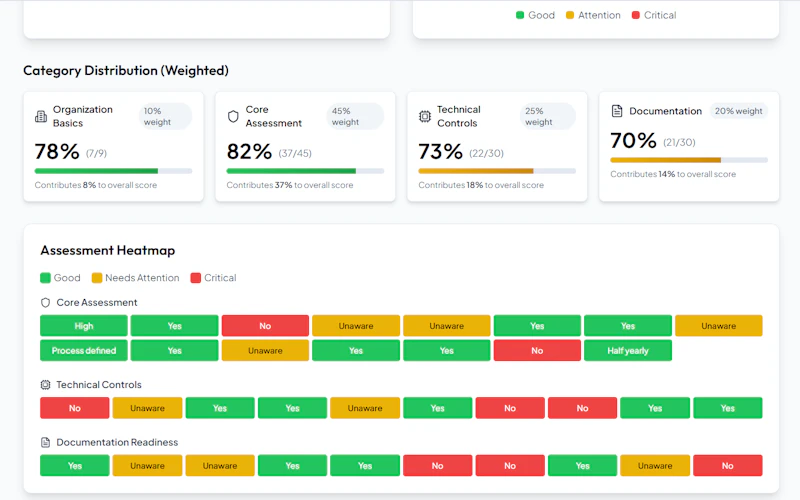Click 'Contributes 18% to overall score' text

[x=481, y=185]
